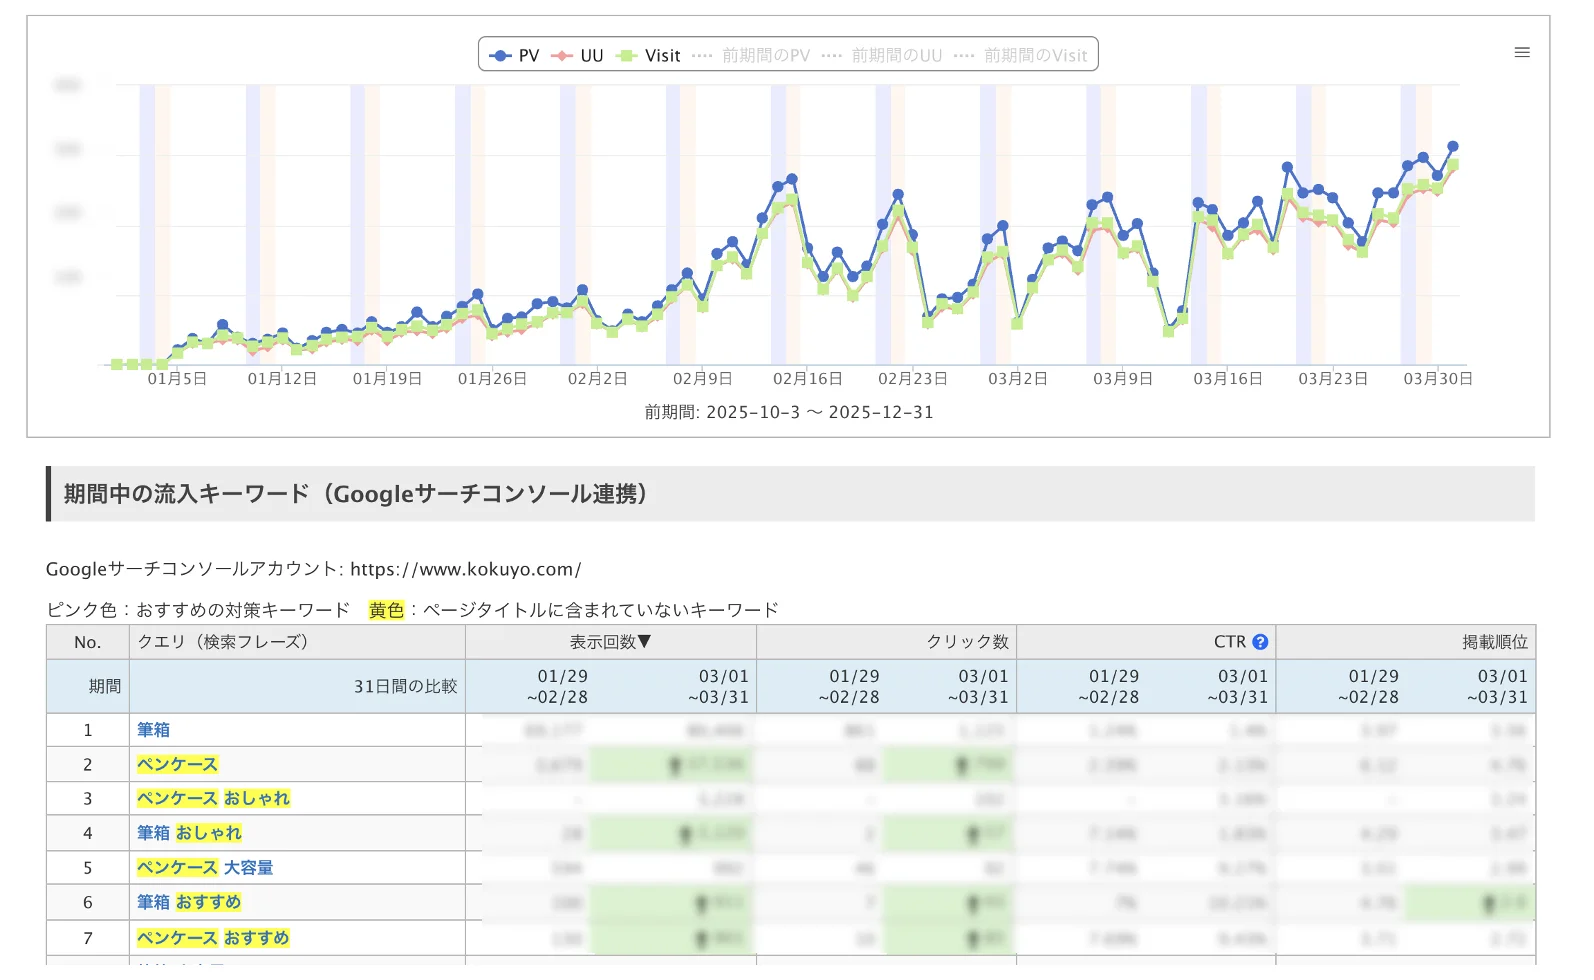Click the 03月30日 axis label
This screenshot has width=1594, height=980.
pos(1438,379)
